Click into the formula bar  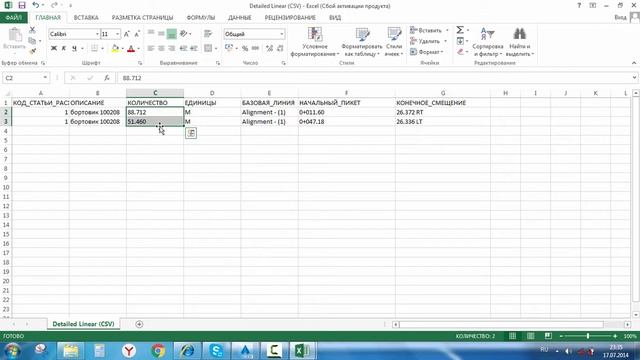[373, 78]
